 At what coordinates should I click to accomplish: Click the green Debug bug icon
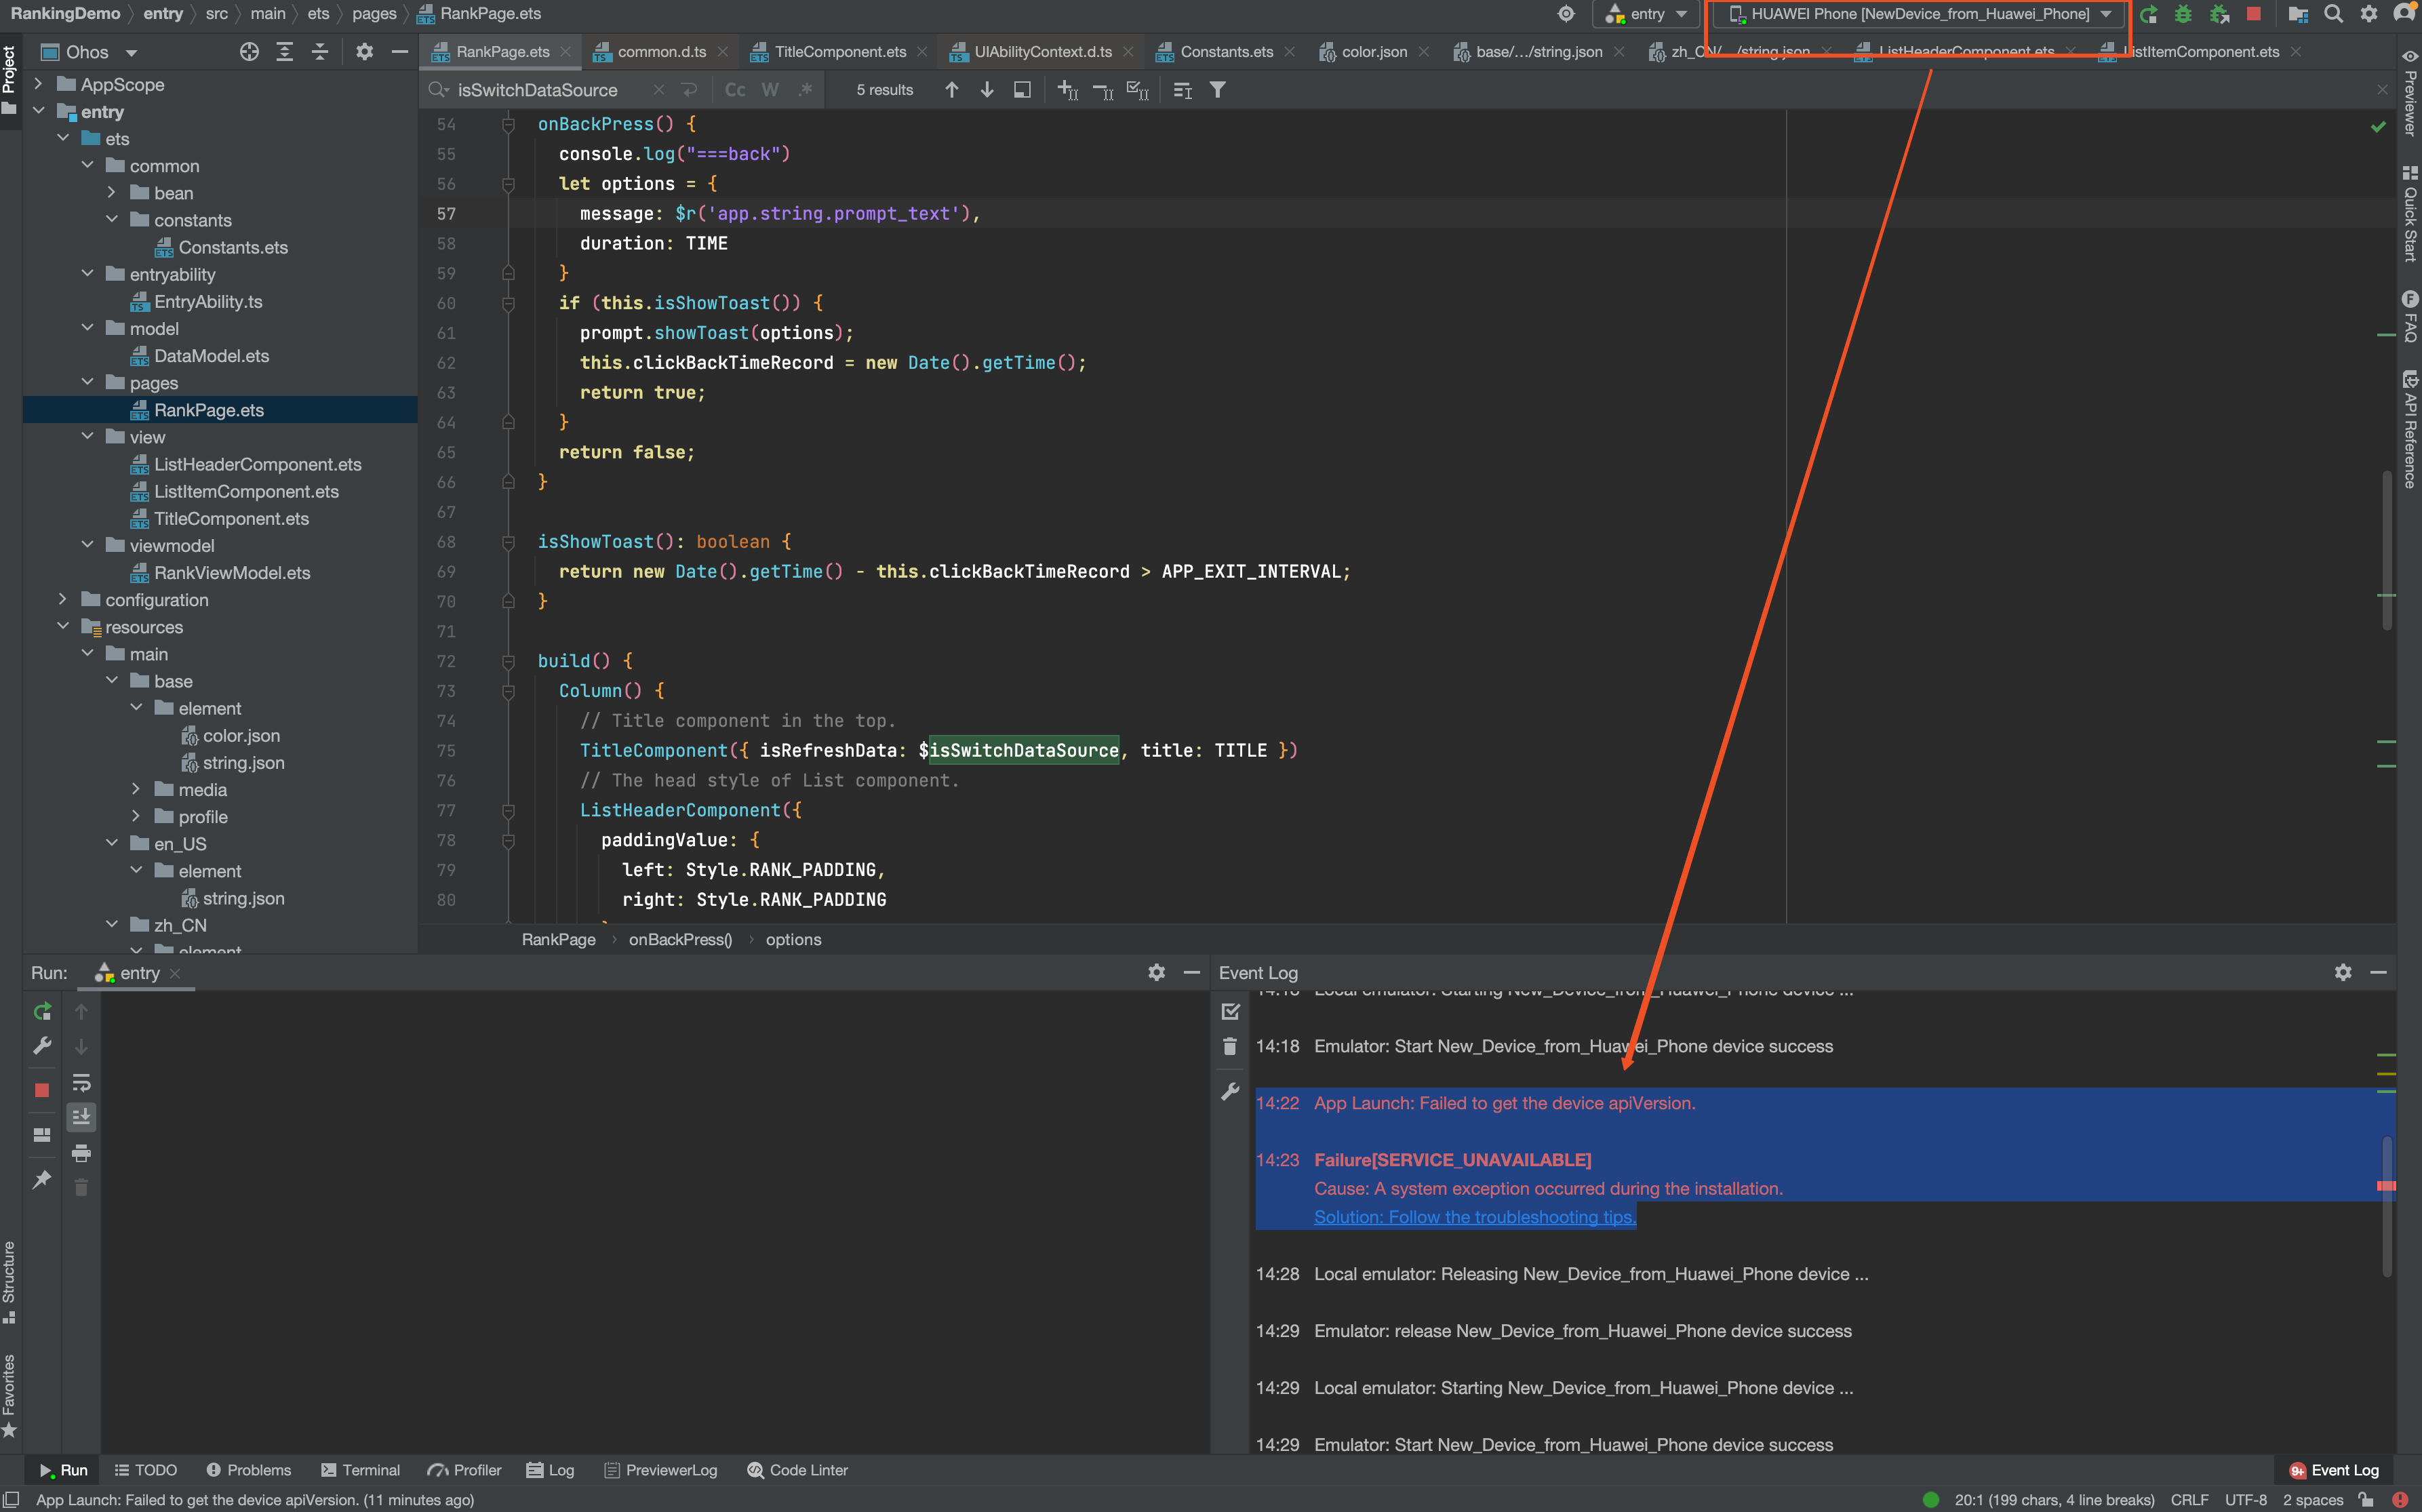[x=2183, y=14]
